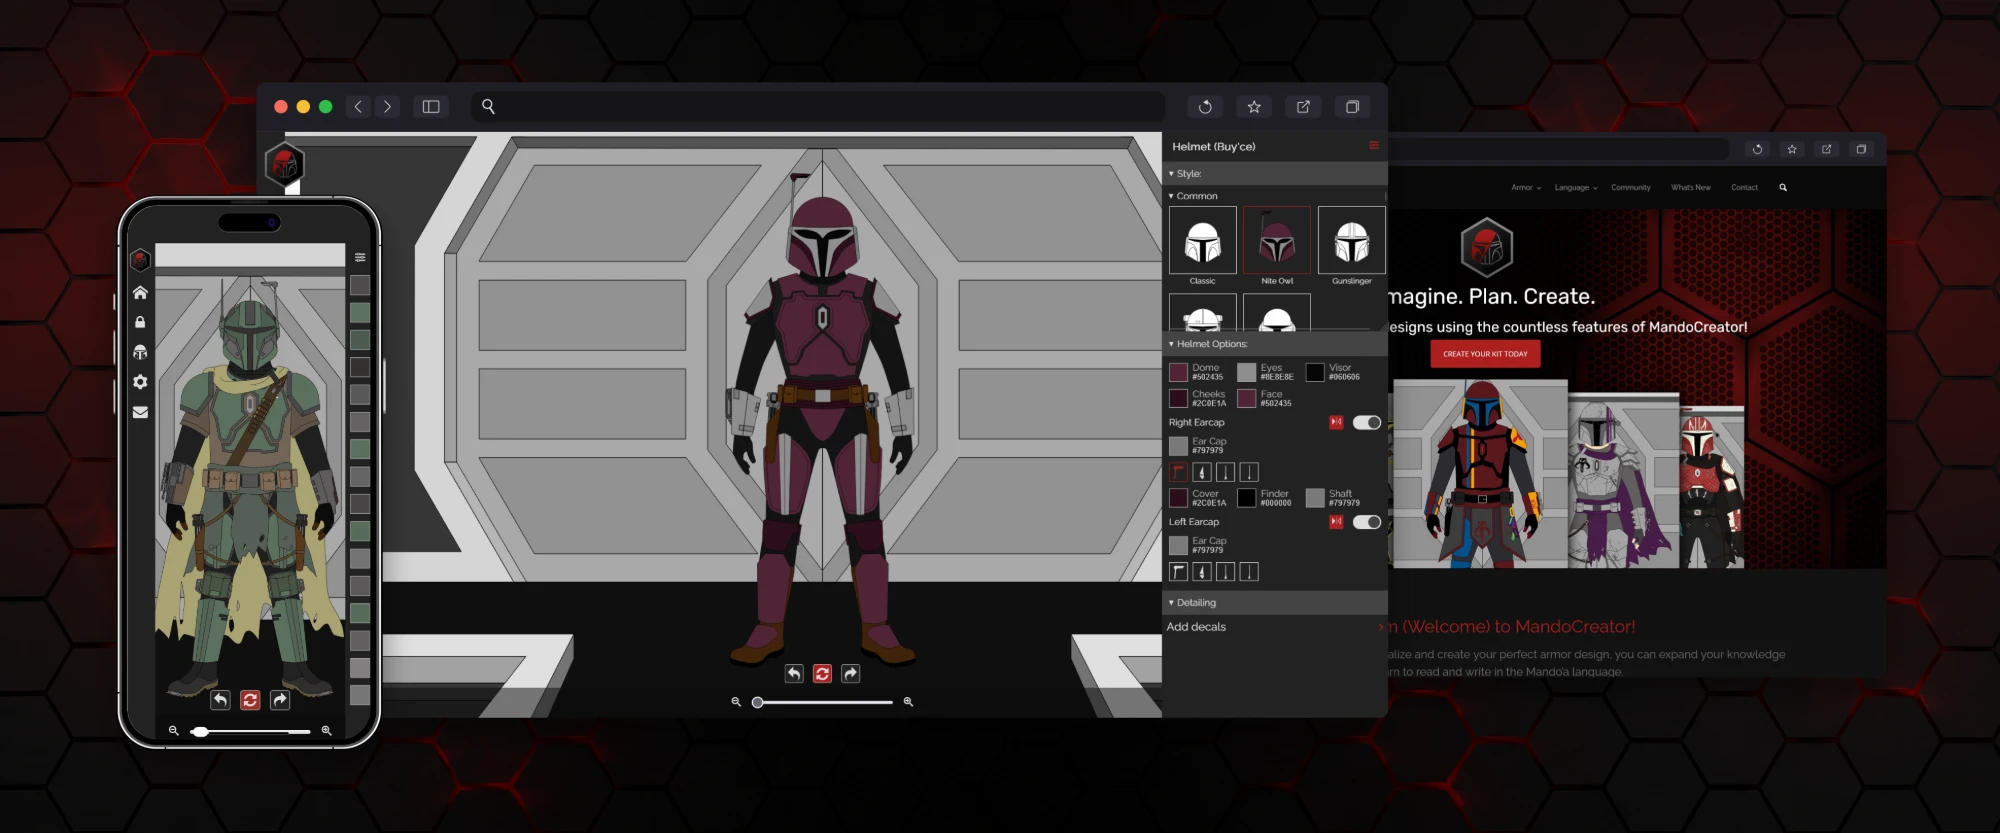
Task: Zoom in with the magnifier in the main window
Action: click(x=908, y=702)
